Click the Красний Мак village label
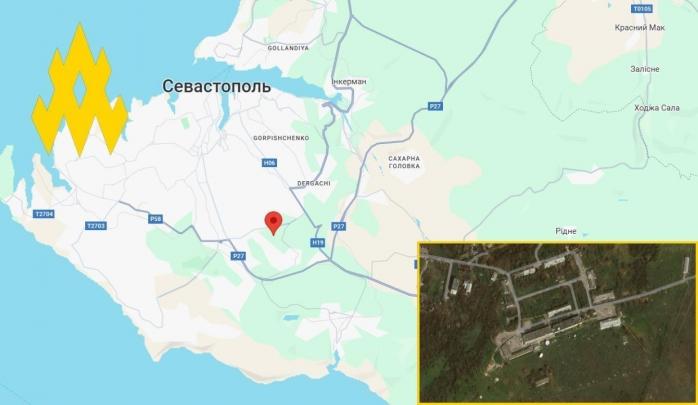Viewport: 698px width, 405px height. pos(640,28)
